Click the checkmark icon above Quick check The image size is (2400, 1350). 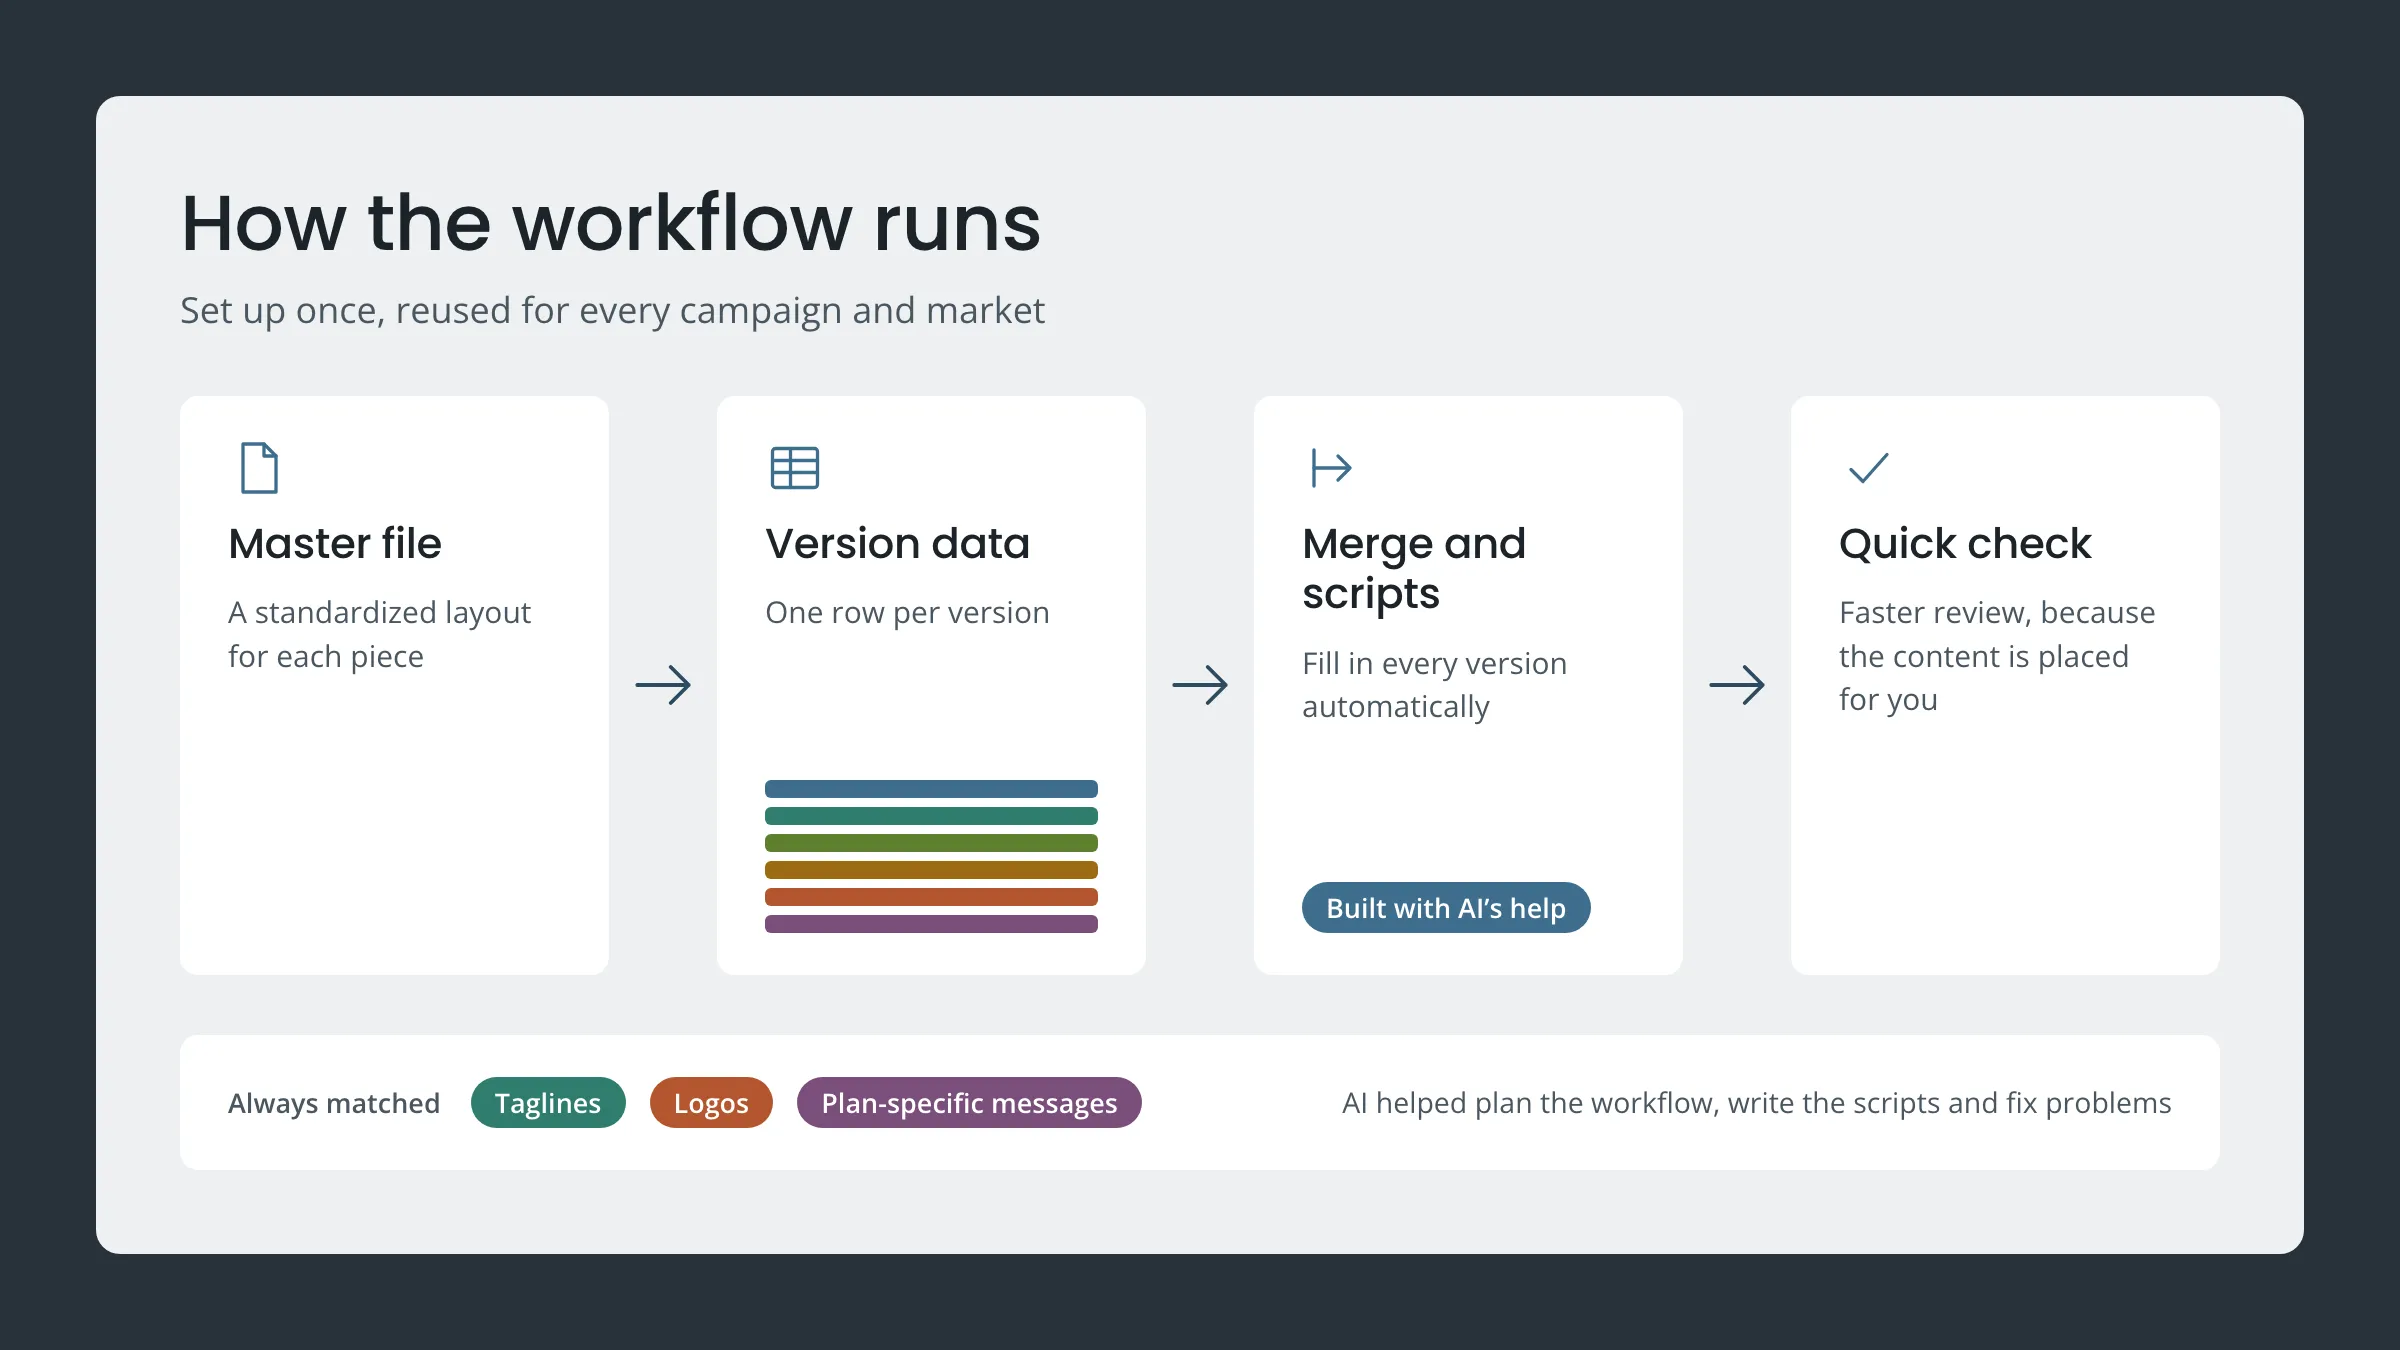point(1868,468)
